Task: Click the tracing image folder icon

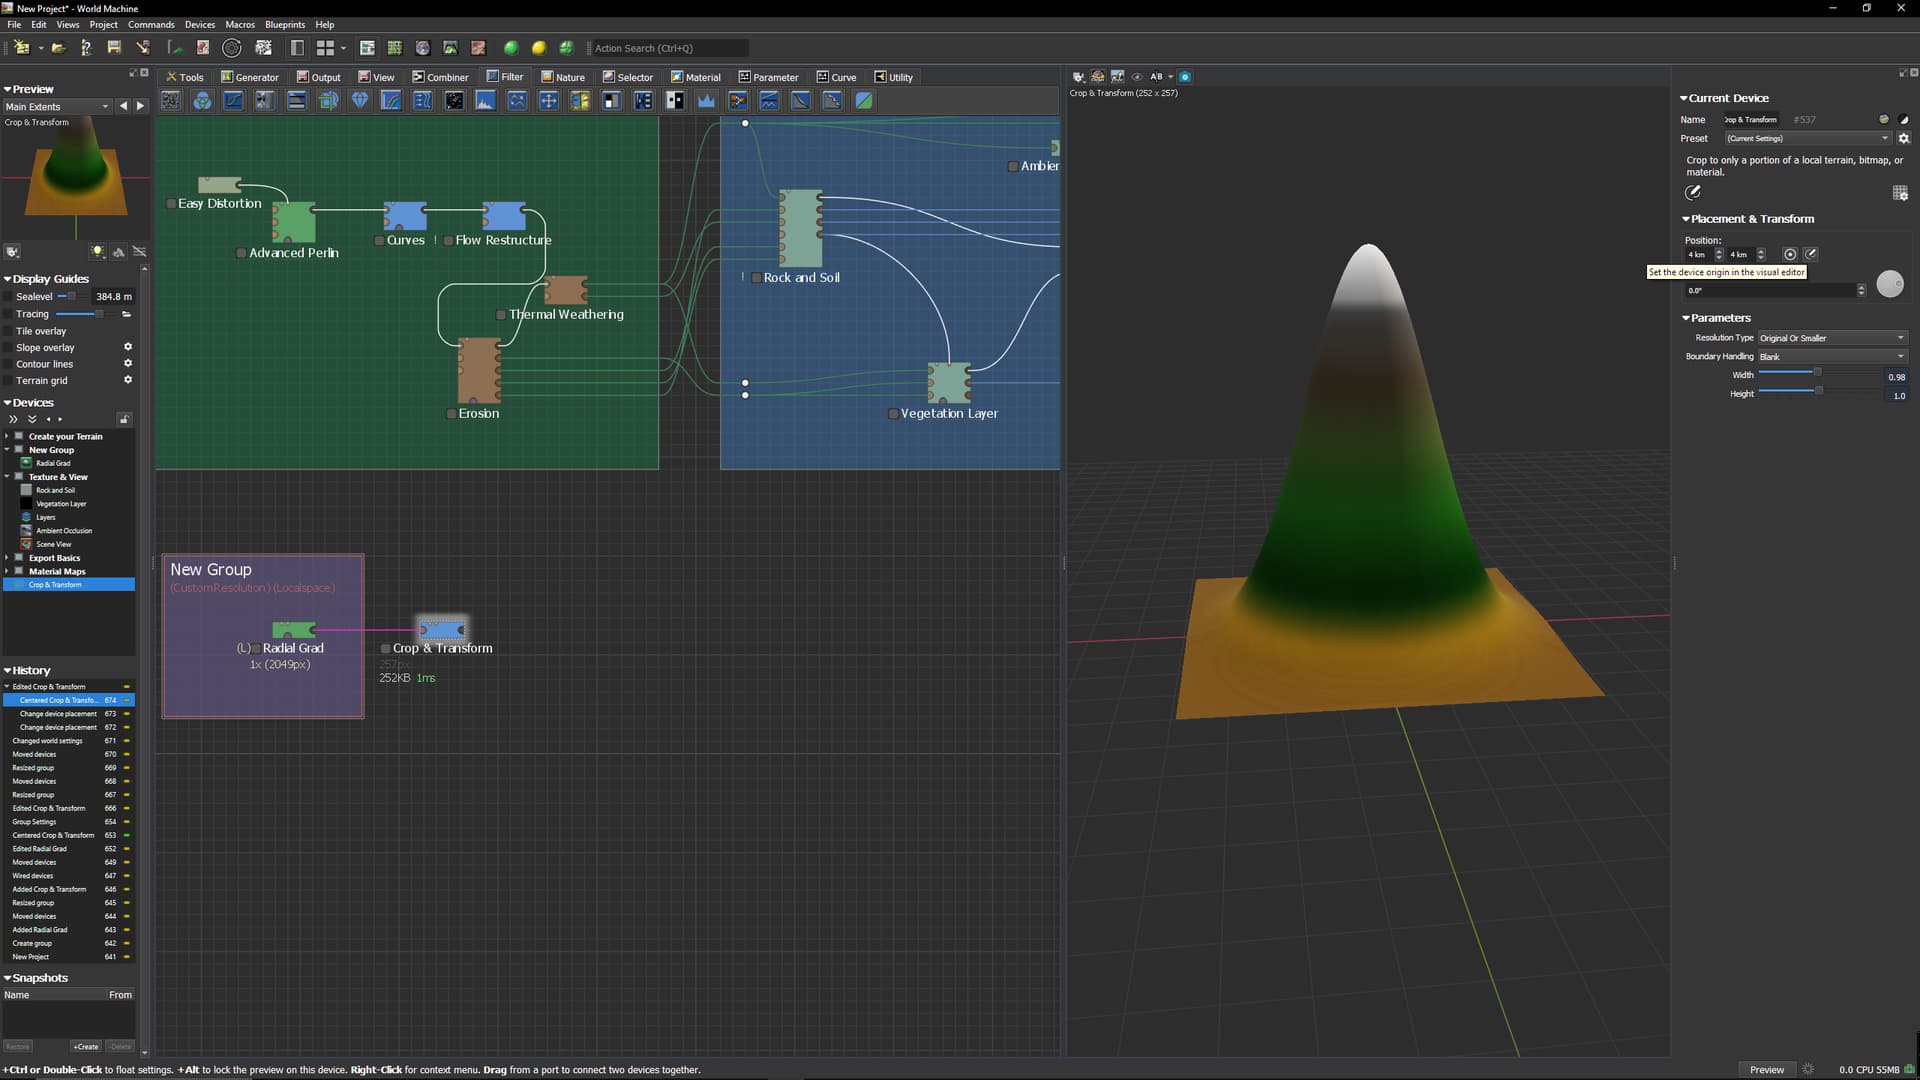Action: [127, 314]
